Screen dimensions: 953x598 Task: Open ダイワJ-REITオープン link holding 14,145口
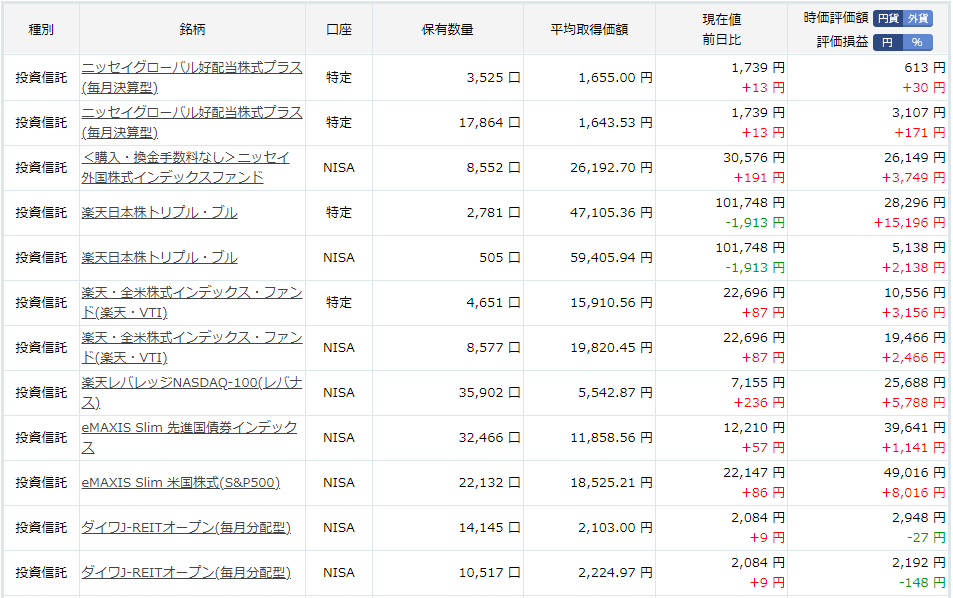pyautogui.click(x=186, y=528)
